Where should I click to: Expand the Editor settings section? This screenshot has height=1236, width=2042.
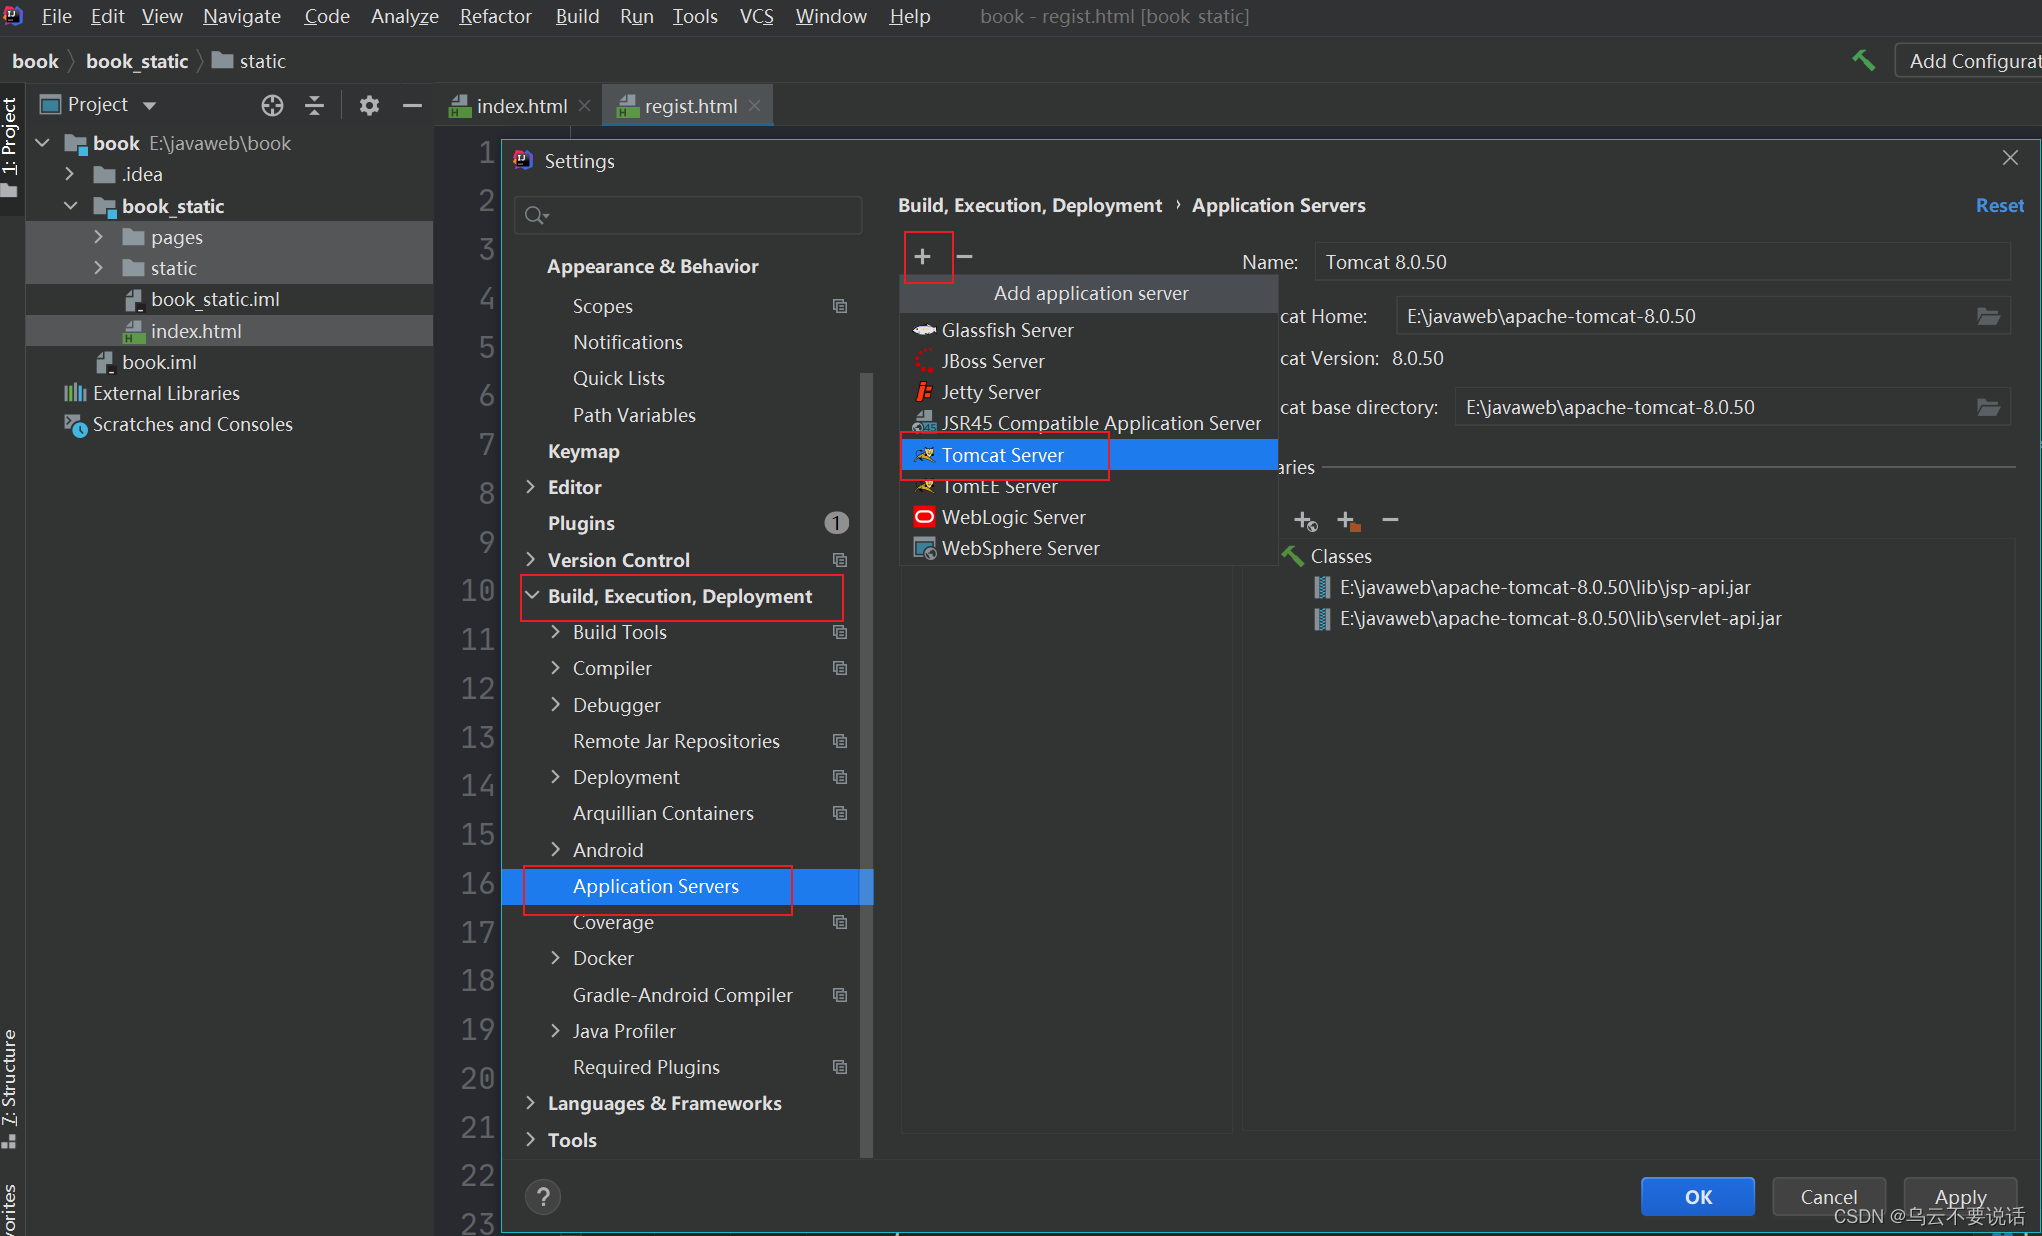[530, 487]
